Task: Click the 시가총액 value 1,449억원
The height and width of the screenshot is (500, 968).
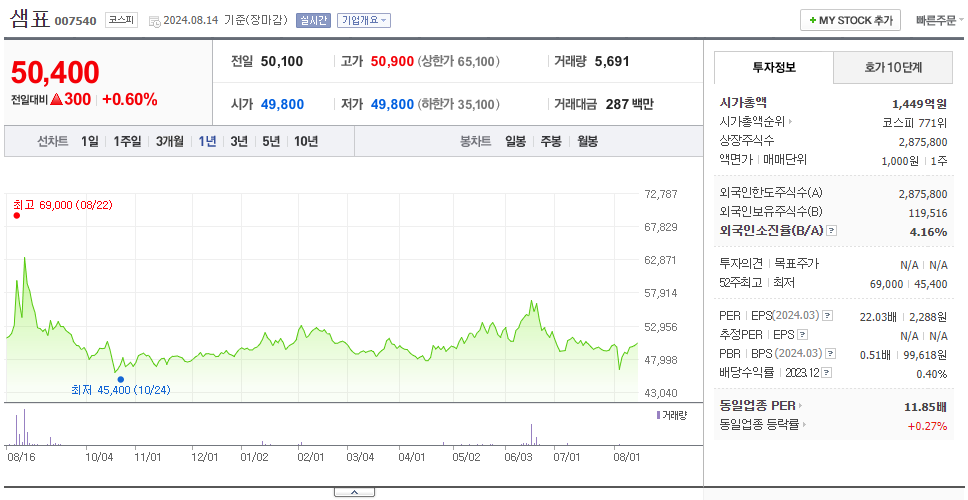Action: (x=919, y=104)
